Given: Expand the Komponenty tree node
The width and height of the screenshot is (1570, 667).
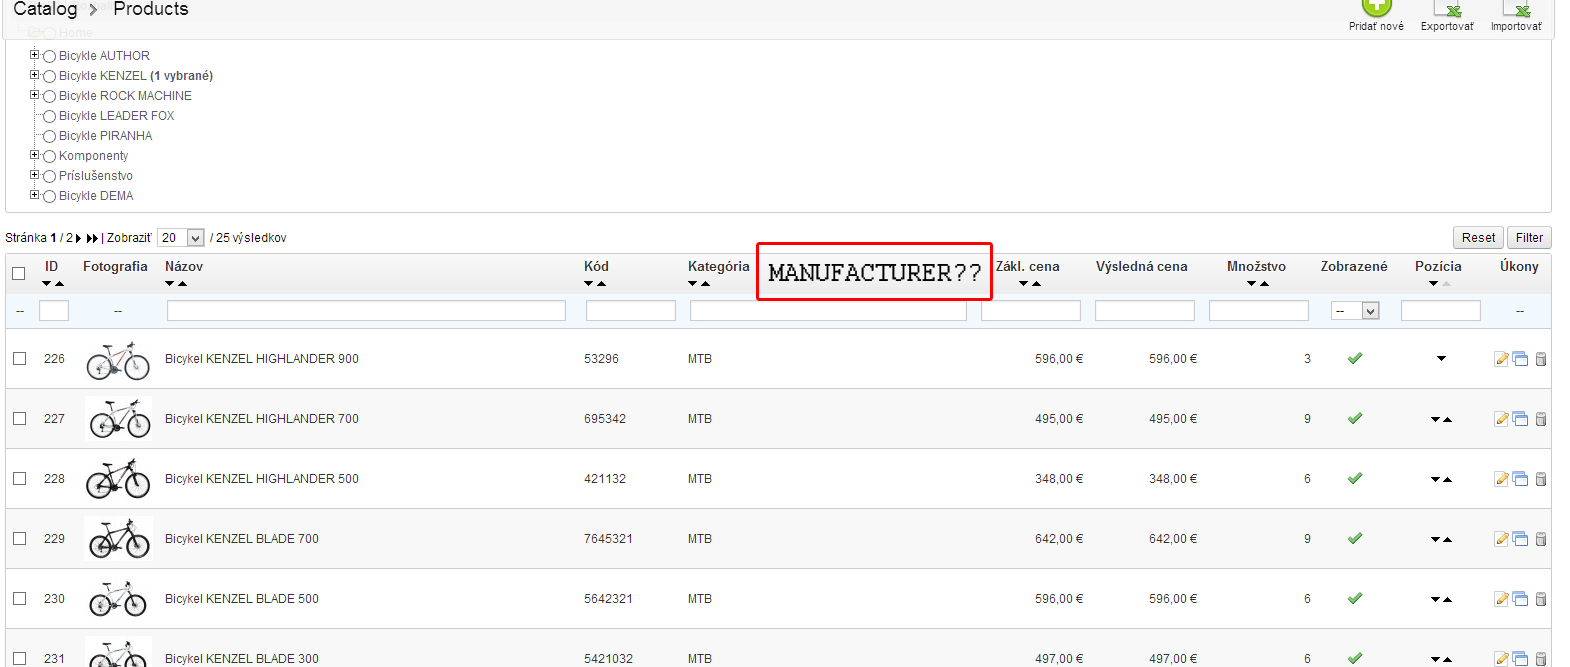Looking at the screenshot, I should coord(34,155).
